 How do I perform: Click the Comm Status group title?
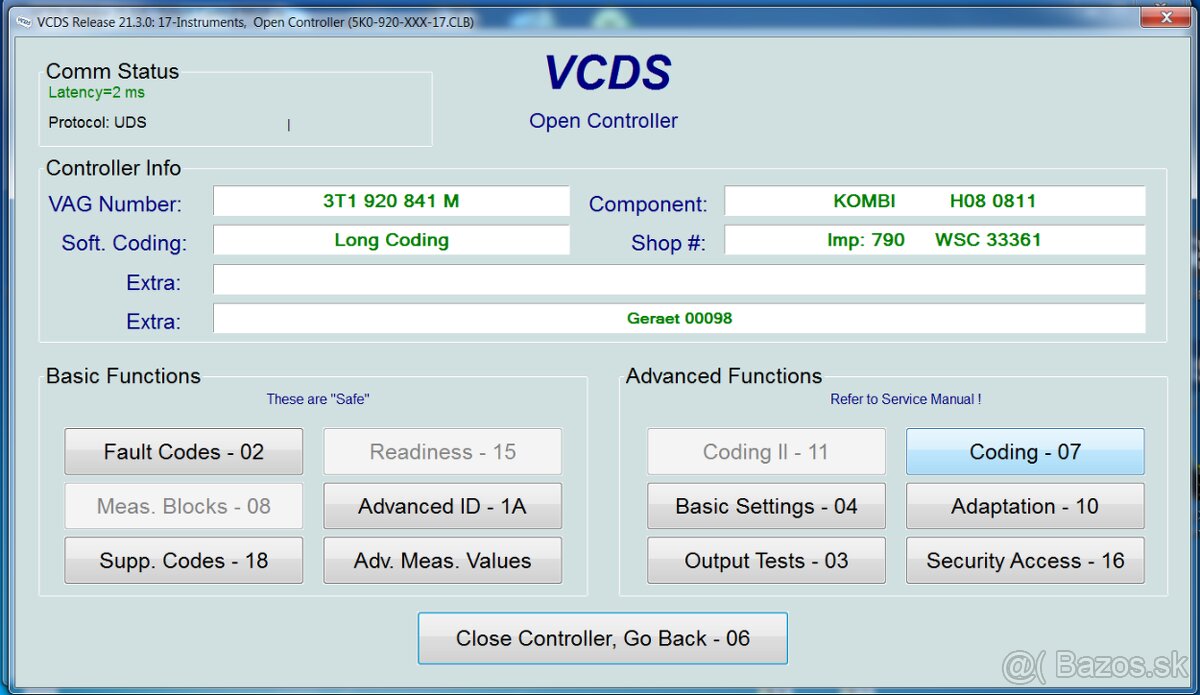pyautogui.click(x=113, y=71)
